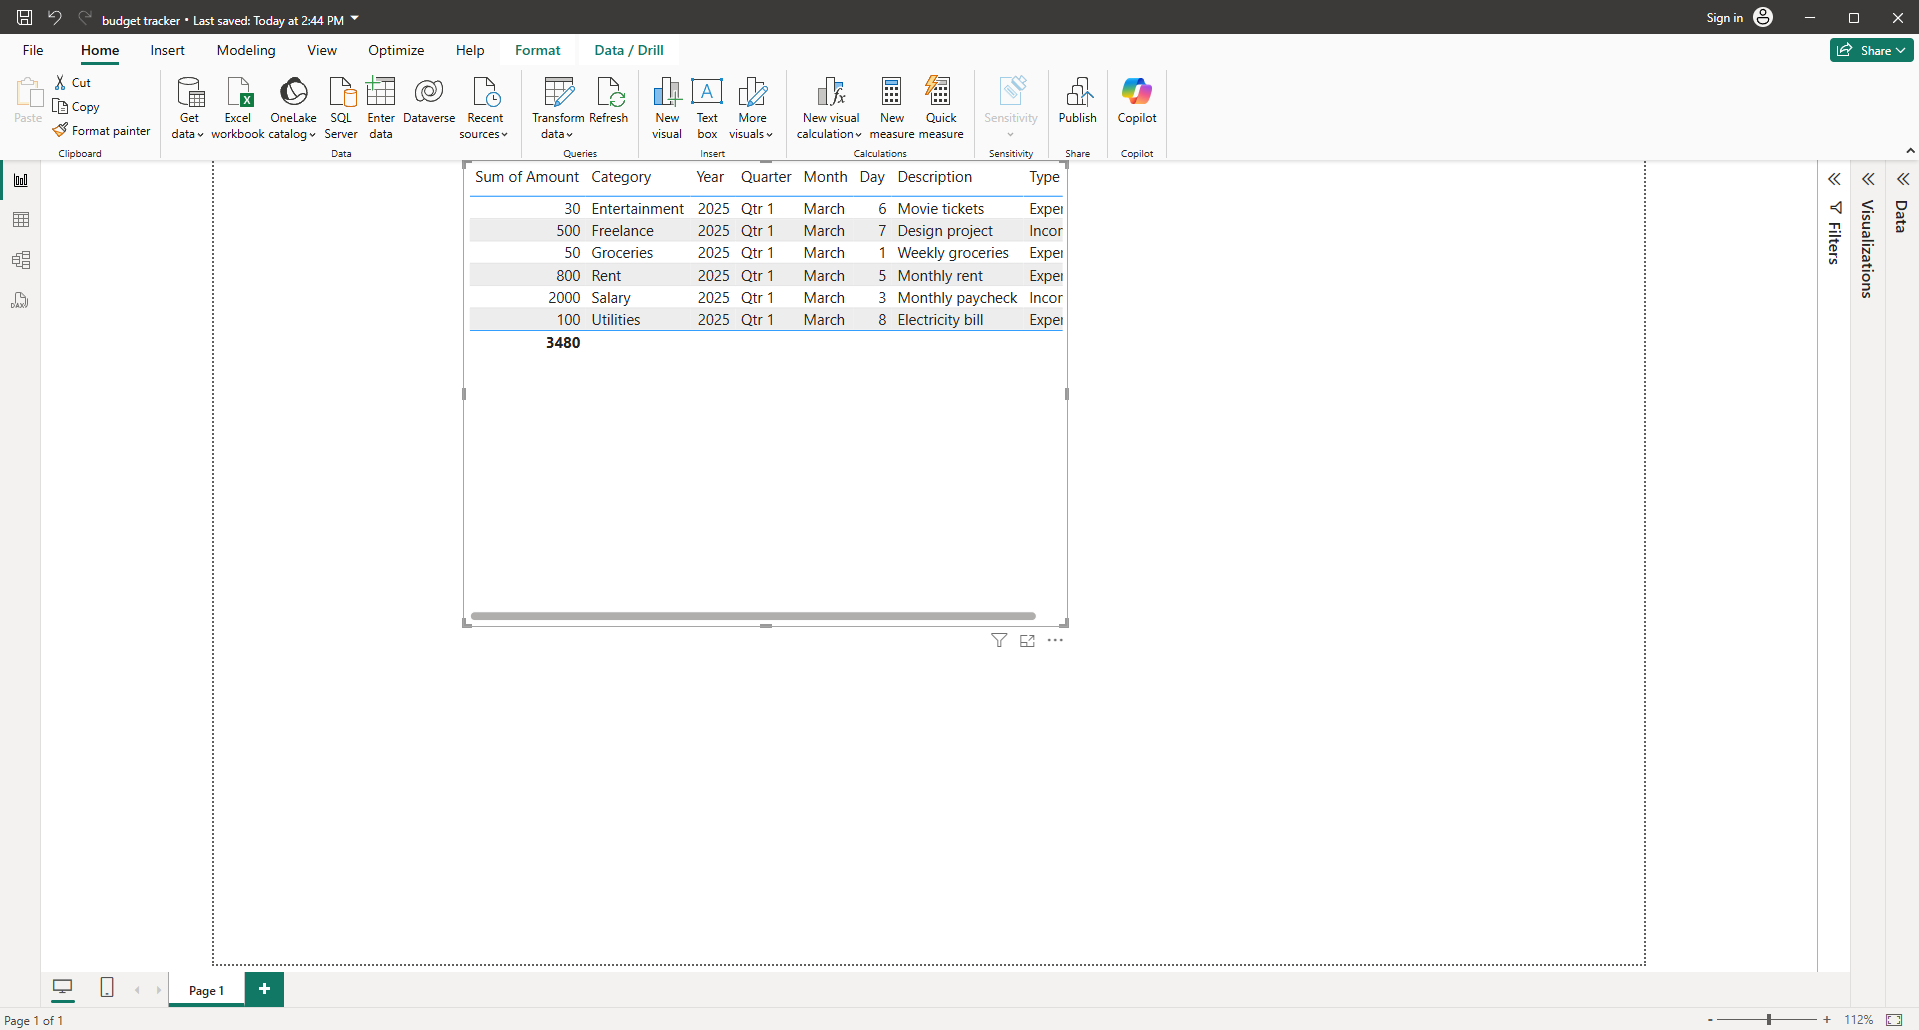Viewport: 1919px width, 1030px height.
Task: Import an Excel workbook
Action: tap(238, 107)
